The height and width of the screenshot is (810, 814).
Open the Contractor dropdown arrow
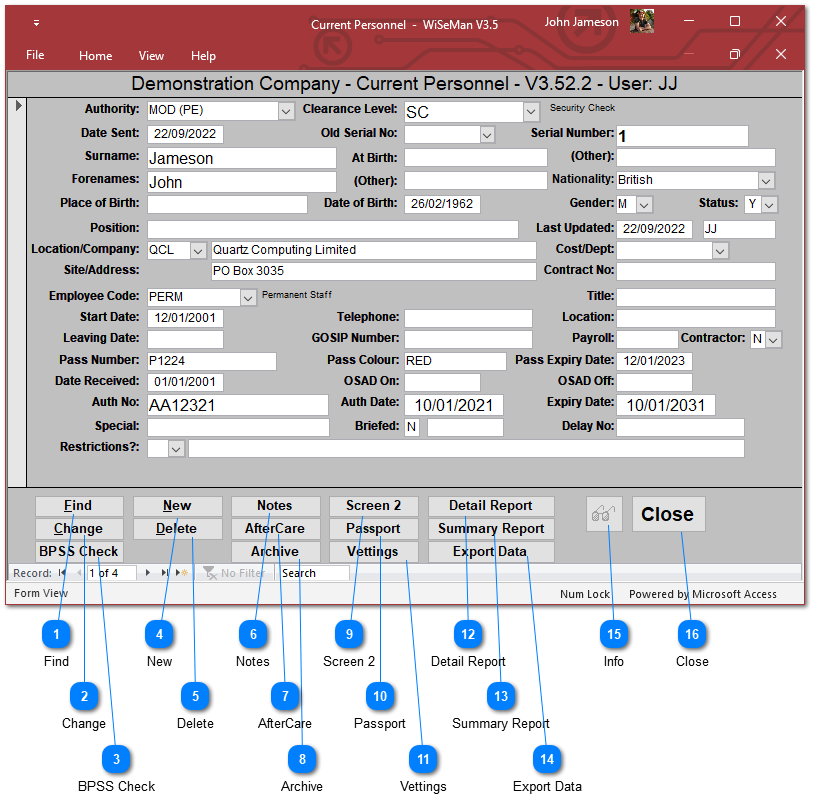pyautogui.click(x=773, y=340)
